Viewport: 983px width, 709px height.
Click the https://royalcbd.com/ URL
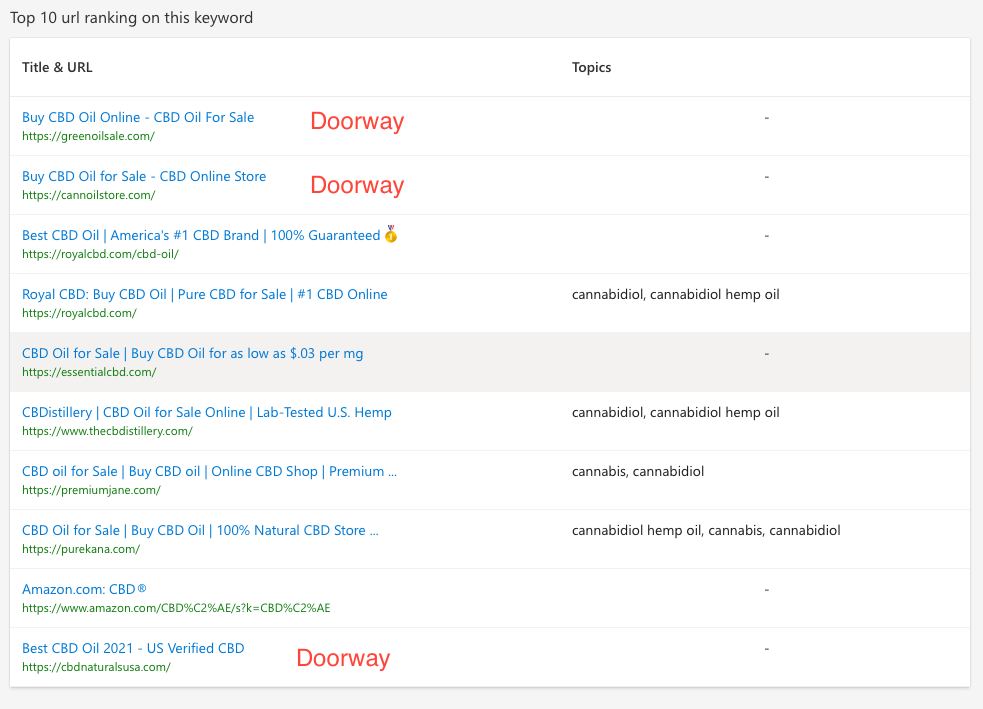point(79,313)
